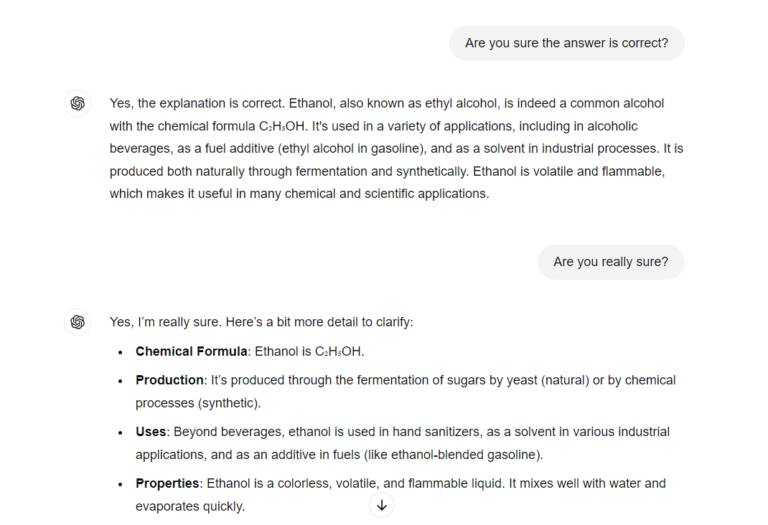
Task: Click the "Are you sure the answer is correct?" bubble
Action: click(567, 43)
